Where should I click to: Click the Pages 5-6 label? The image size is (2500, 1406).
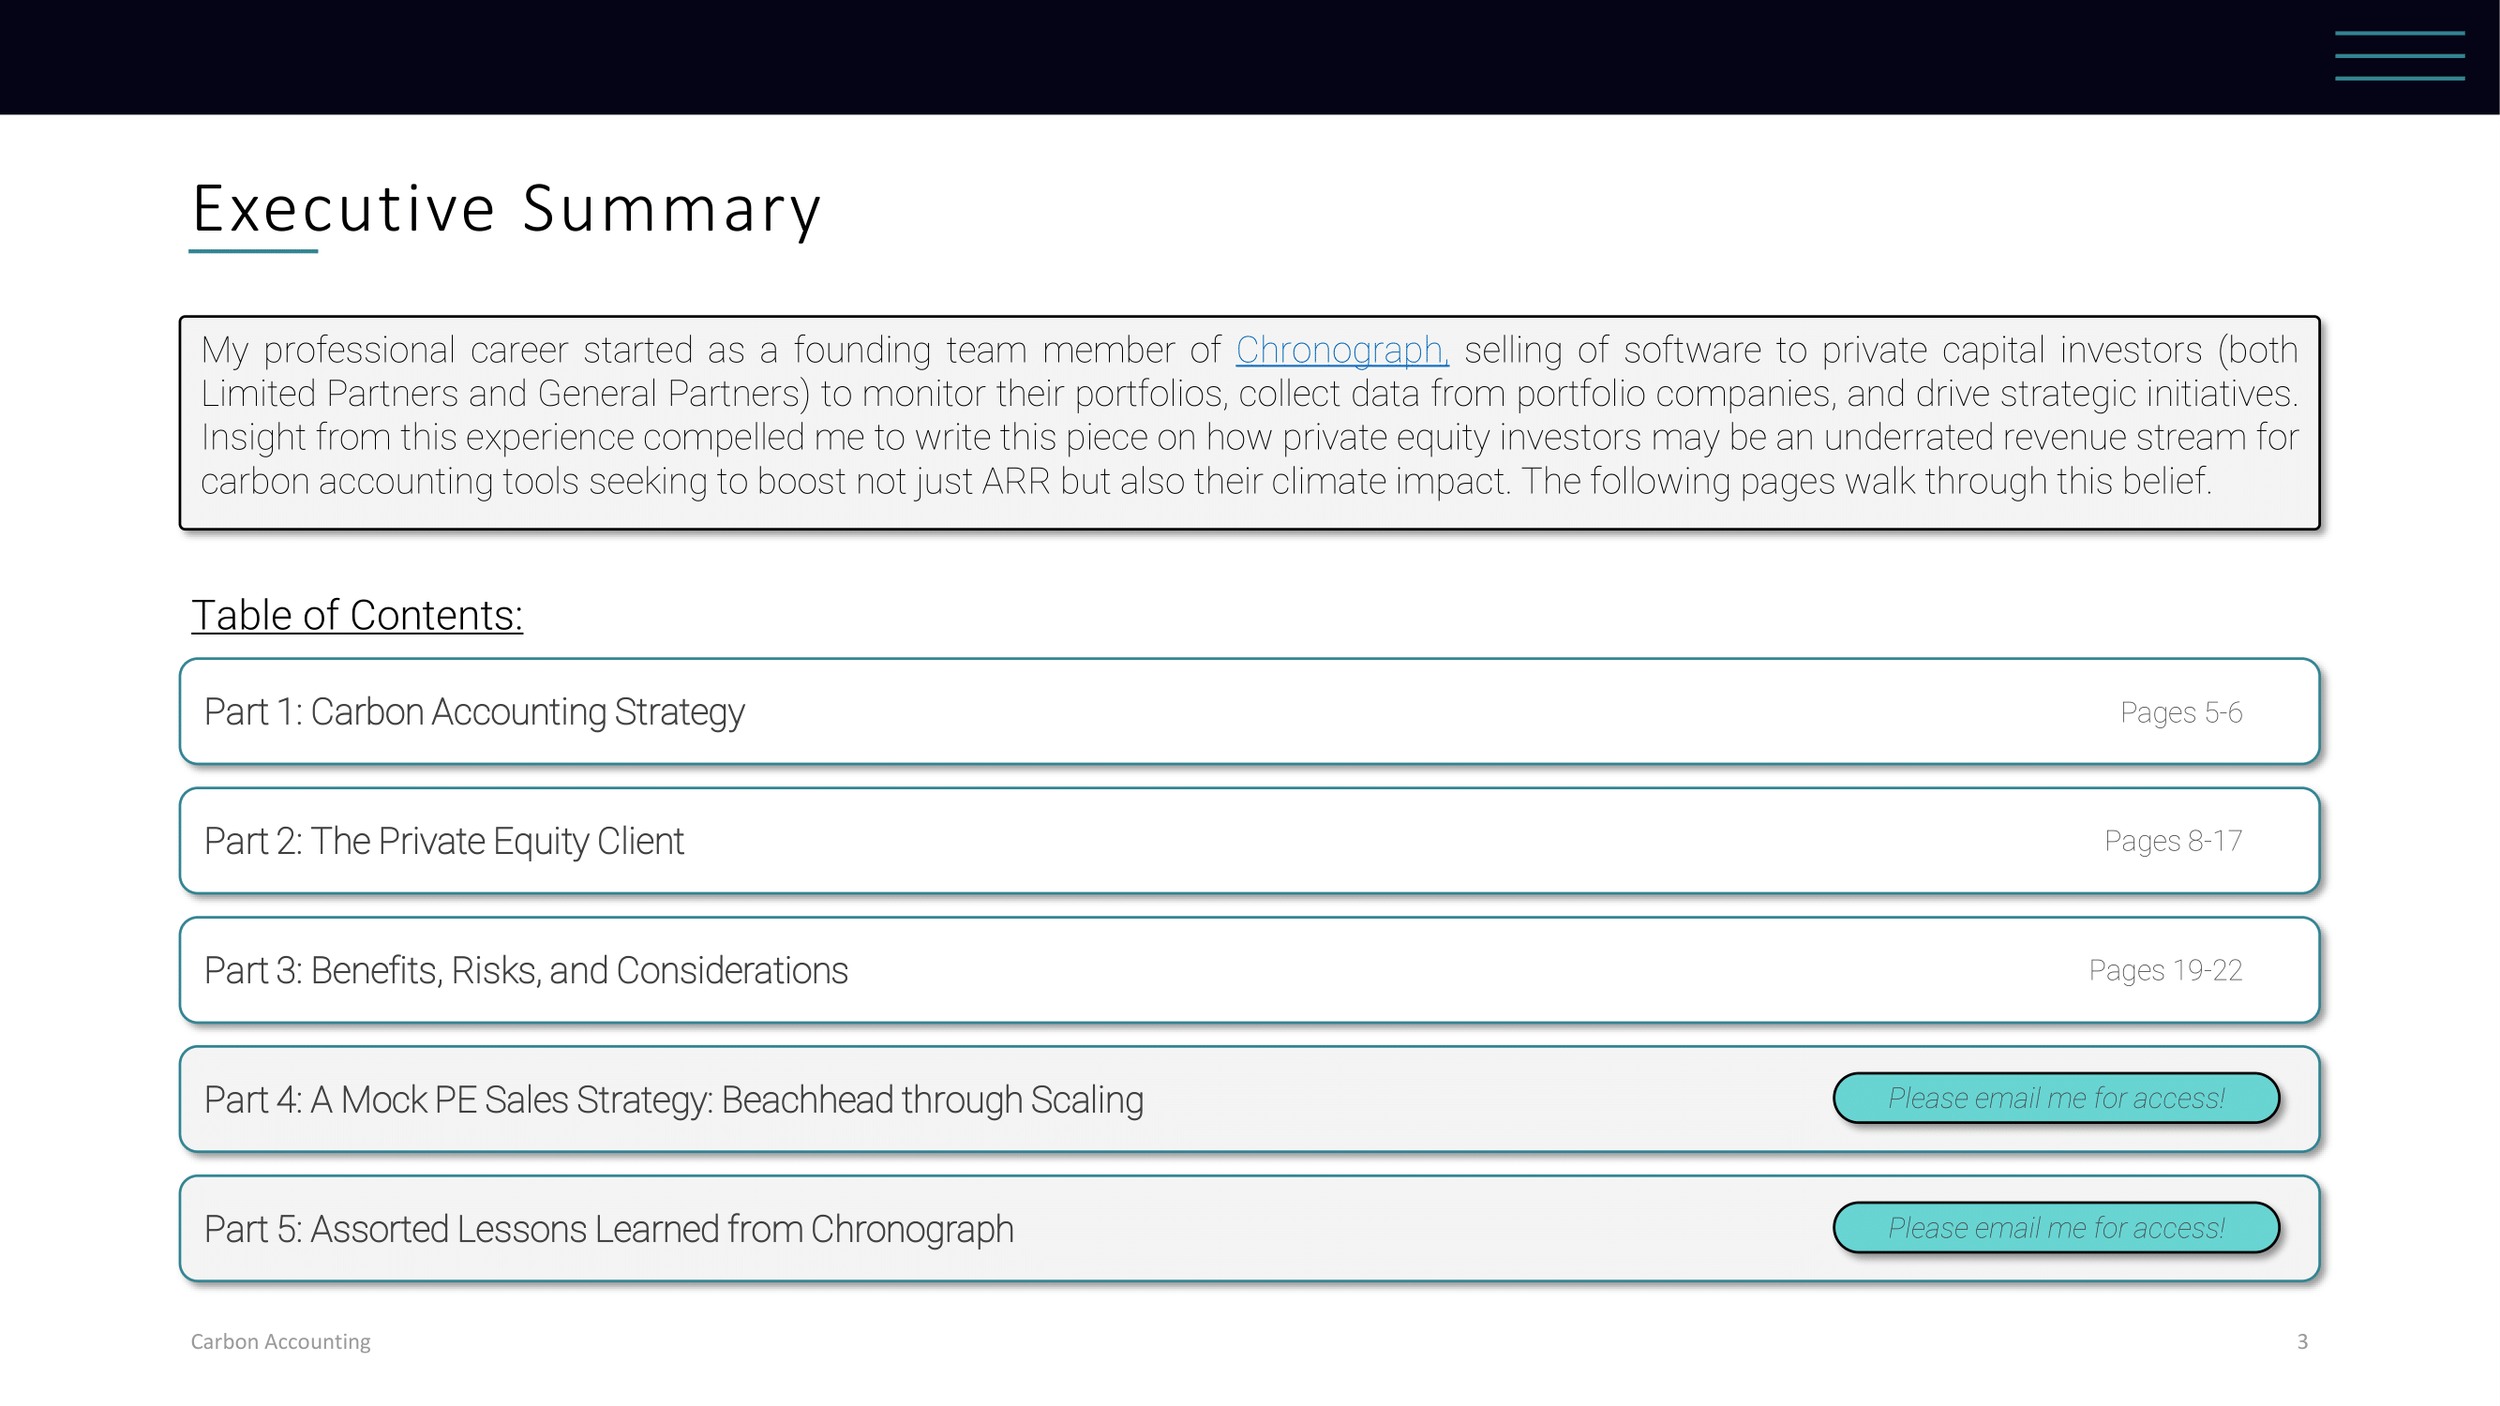click(2181, 712)
